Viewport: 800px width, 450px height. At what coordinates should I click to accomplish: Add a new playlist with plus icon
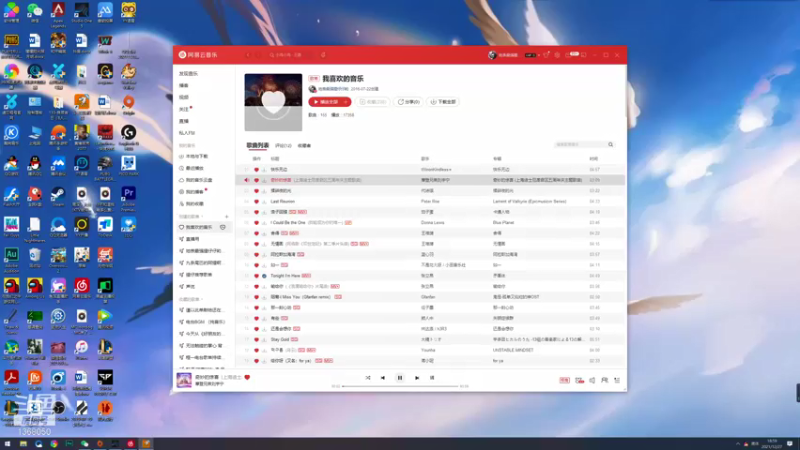(x=227, y=217)
